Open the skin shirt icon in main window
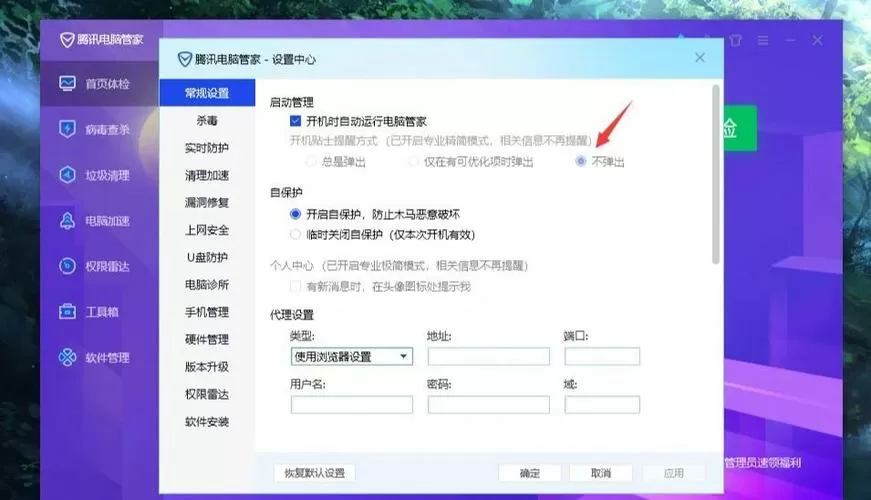 tap(735, 40)
